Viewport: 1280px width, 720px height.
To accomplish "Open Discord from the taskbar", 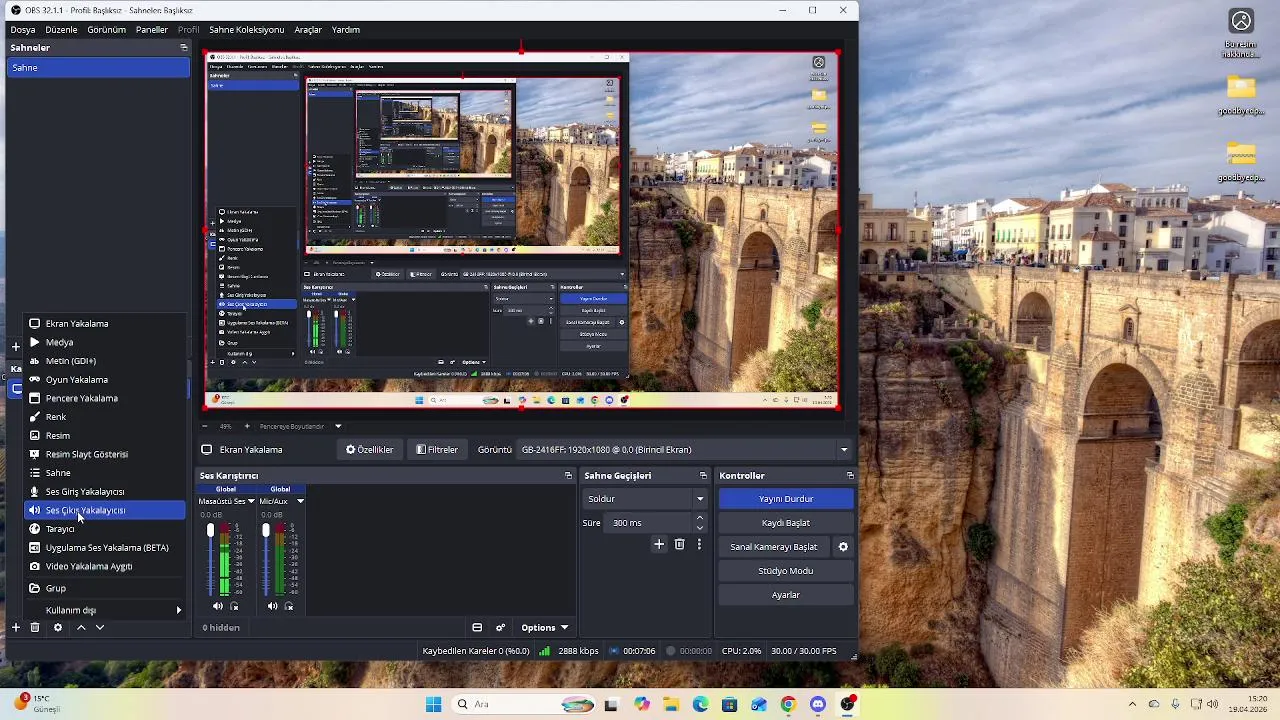I will (x=818, y=704).
